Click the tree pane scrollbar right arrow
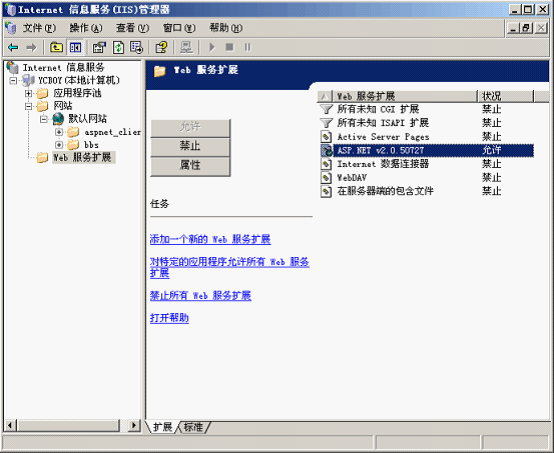The width and height of the screenshot is (554, 453). tap(134, 425)
